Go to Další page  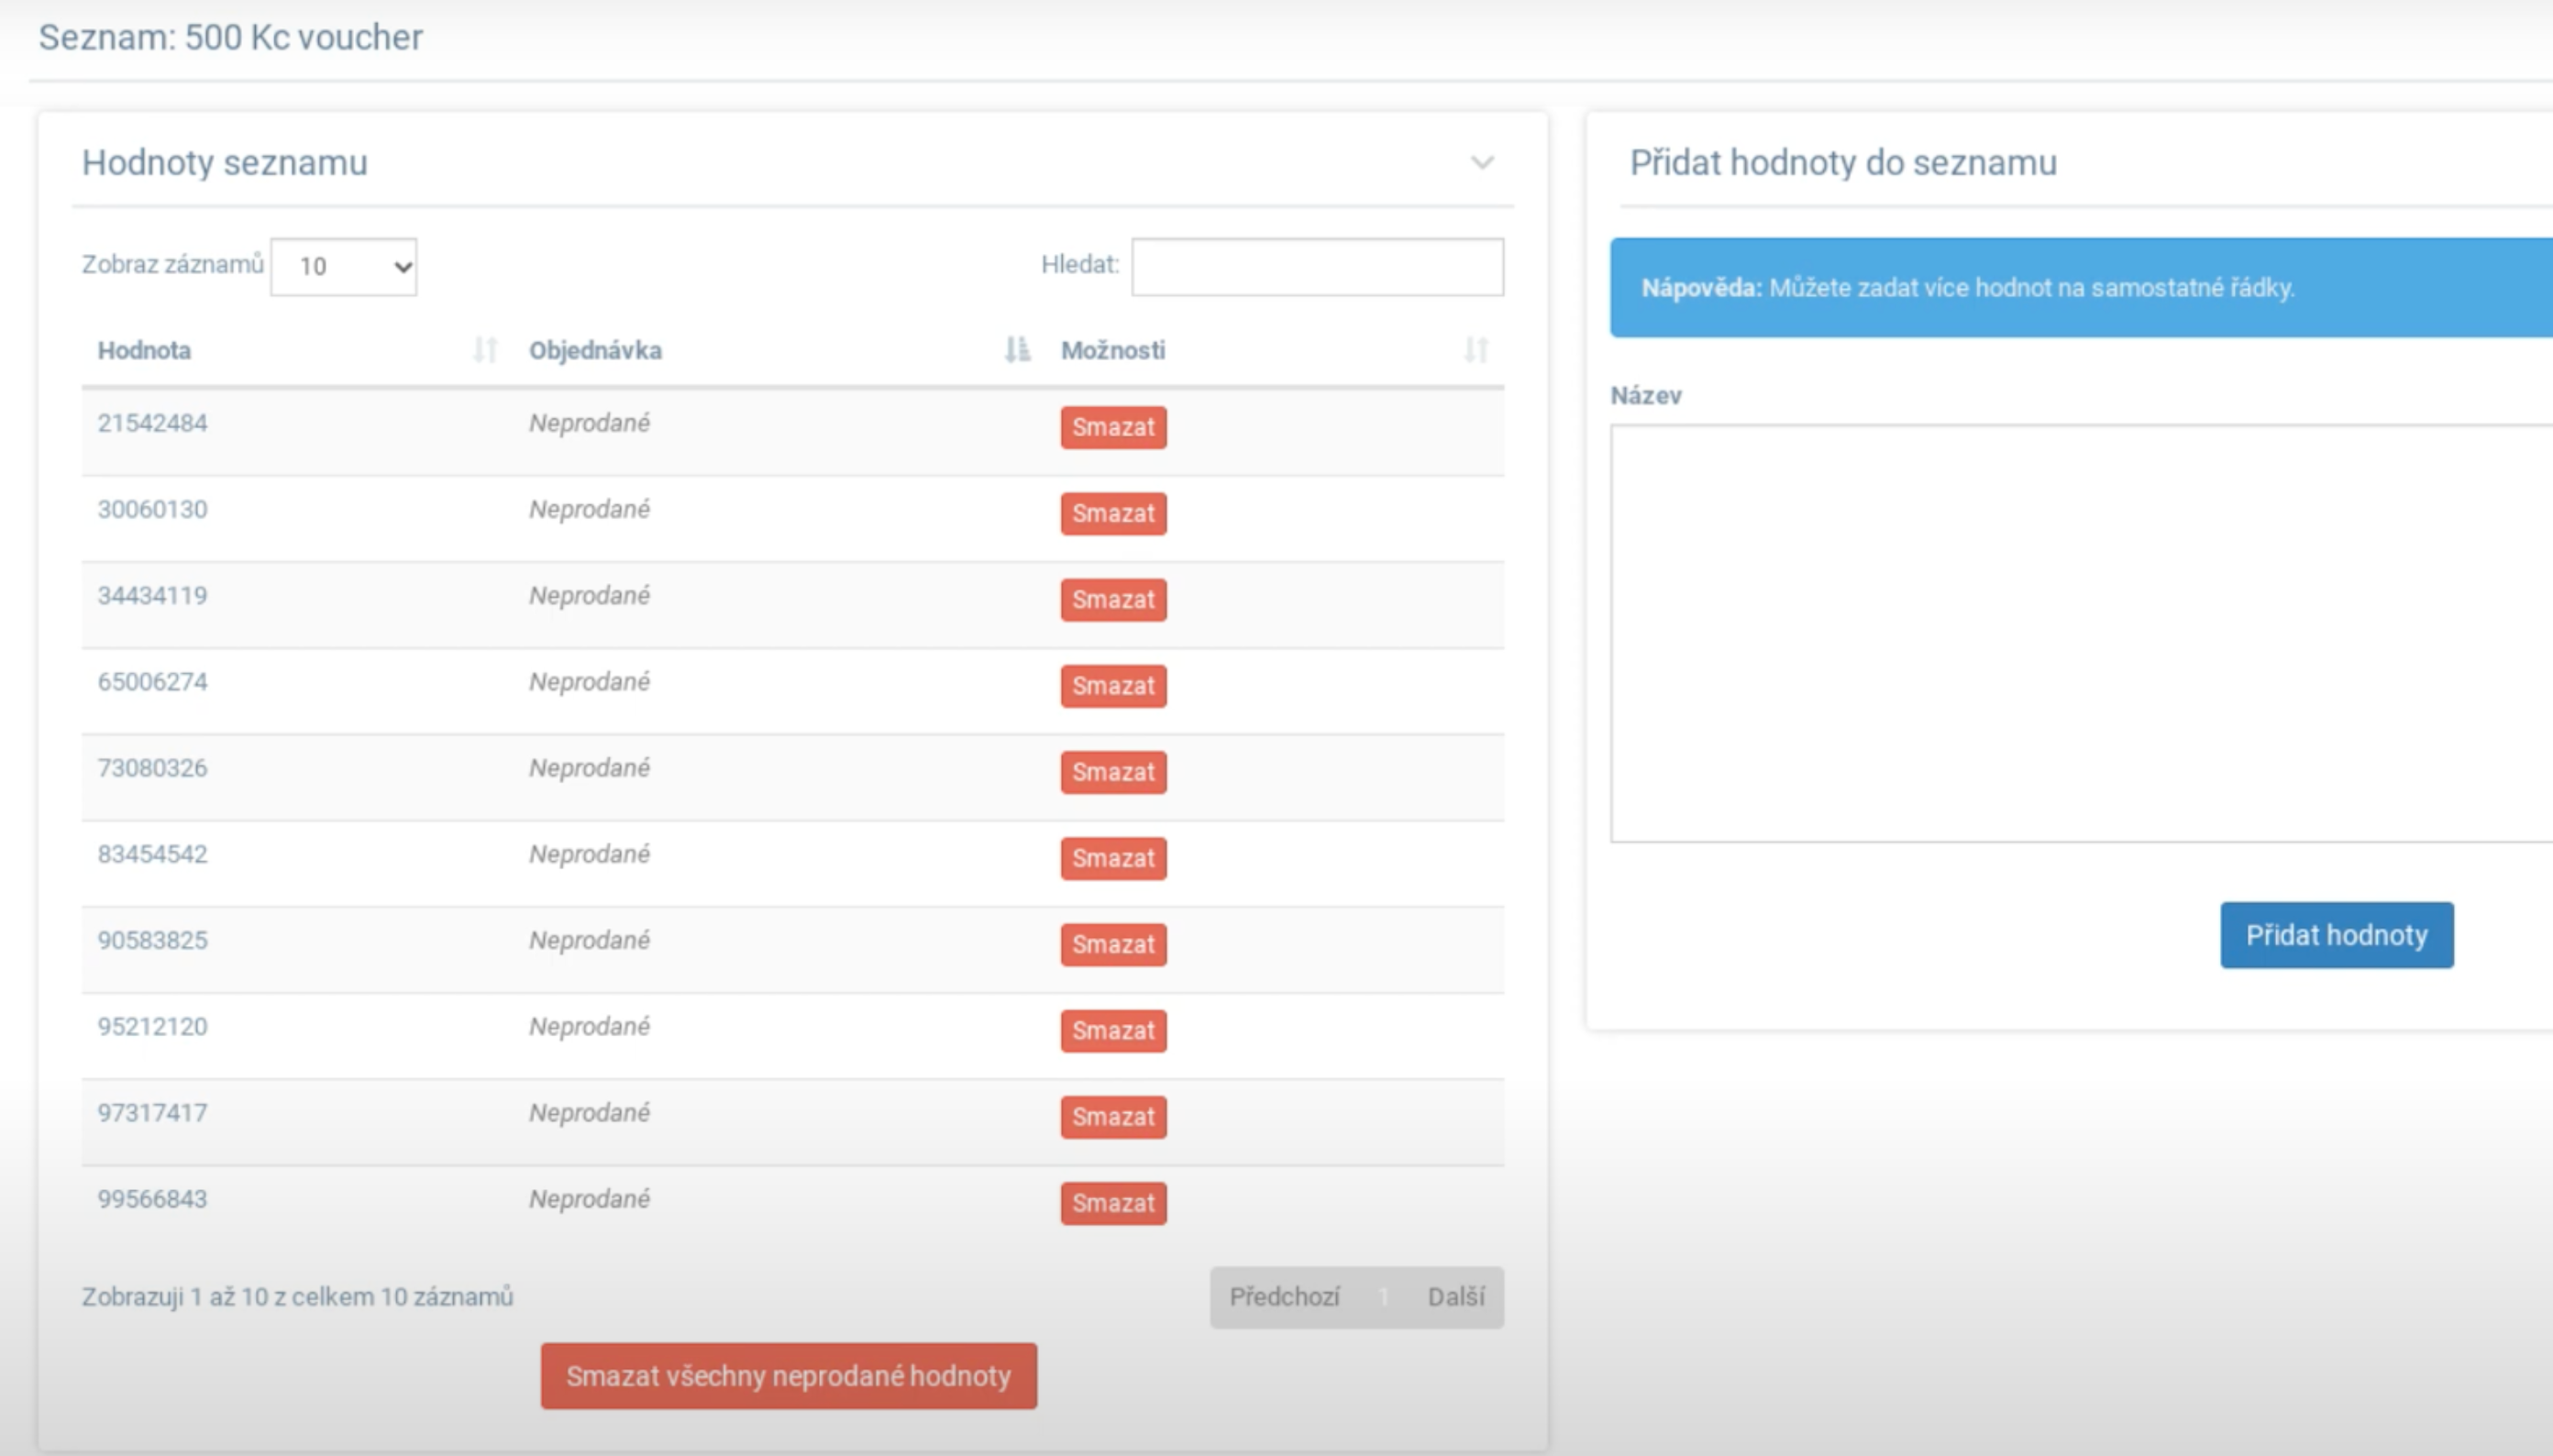(x=1456, y=1297)
